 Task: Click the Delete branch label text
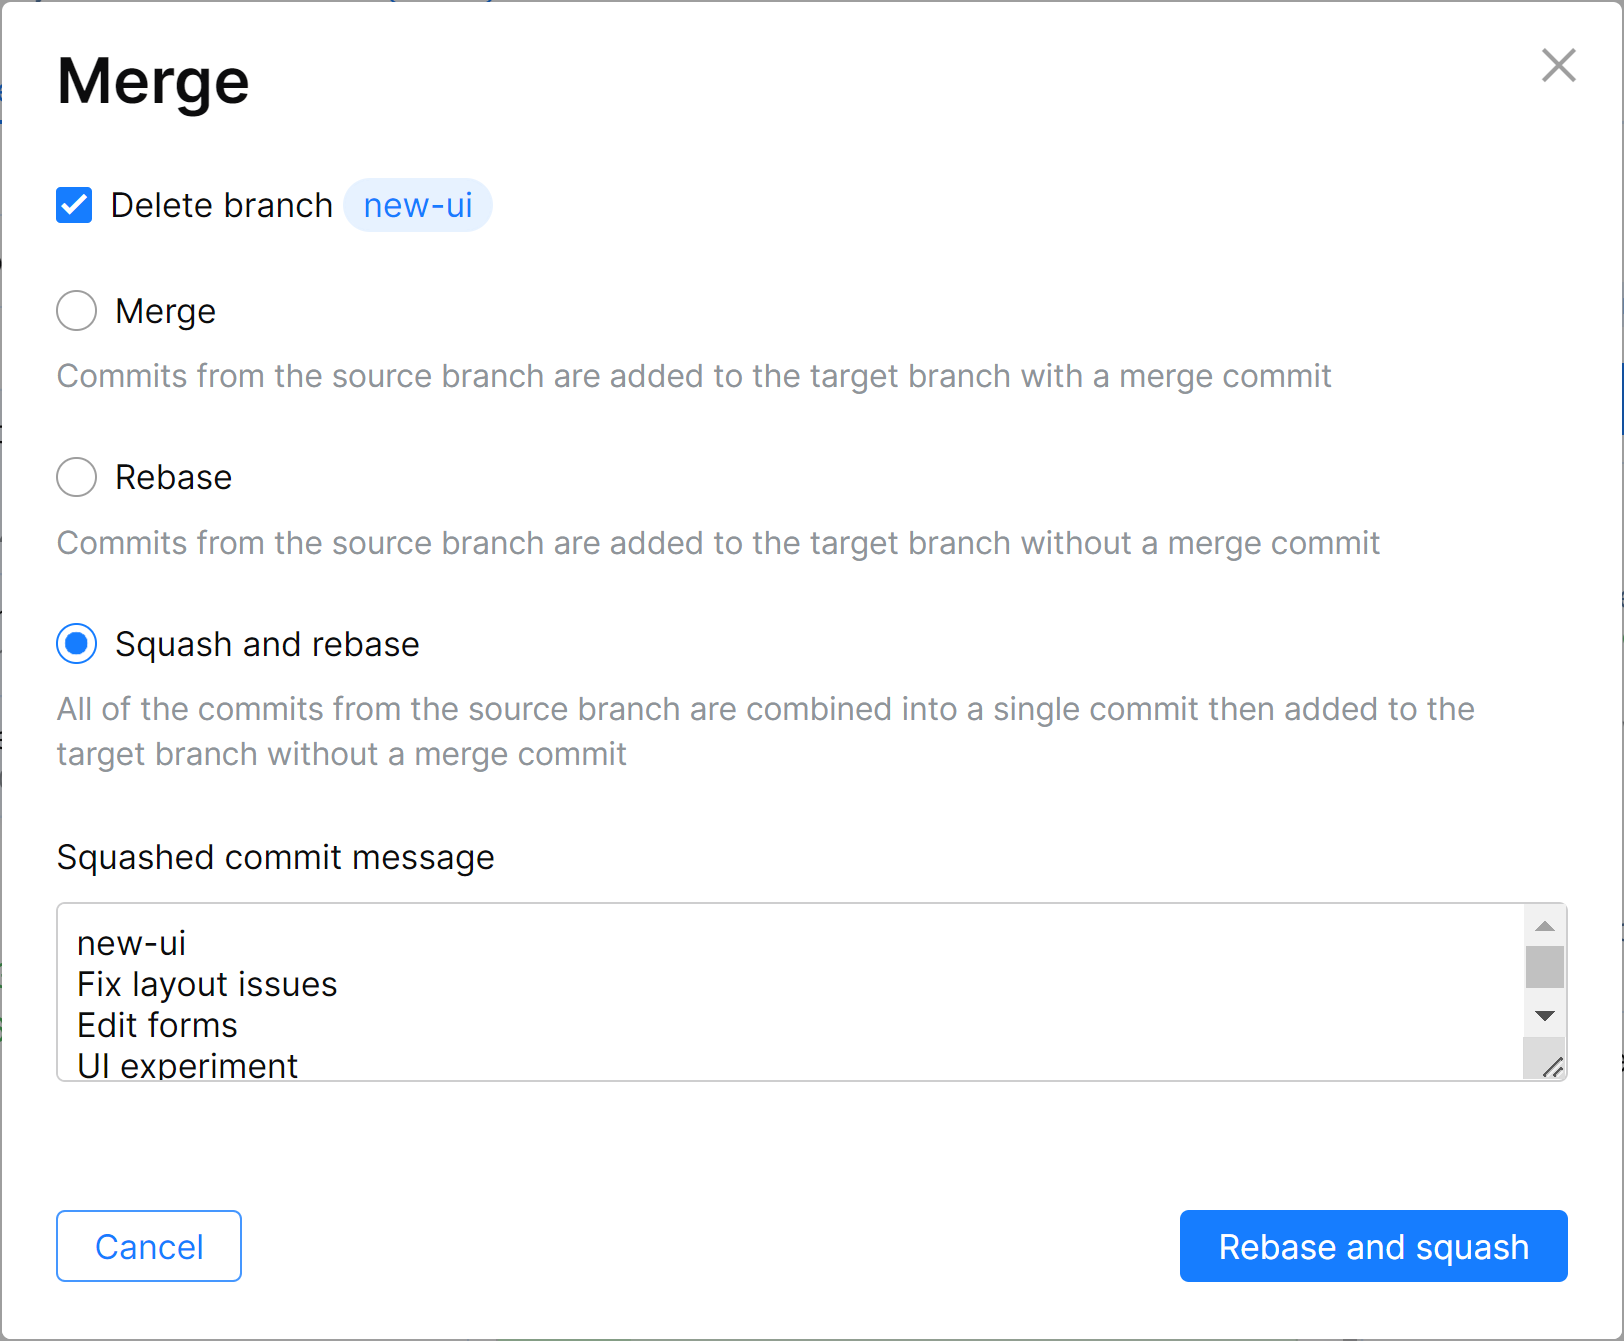click(221, 205)
